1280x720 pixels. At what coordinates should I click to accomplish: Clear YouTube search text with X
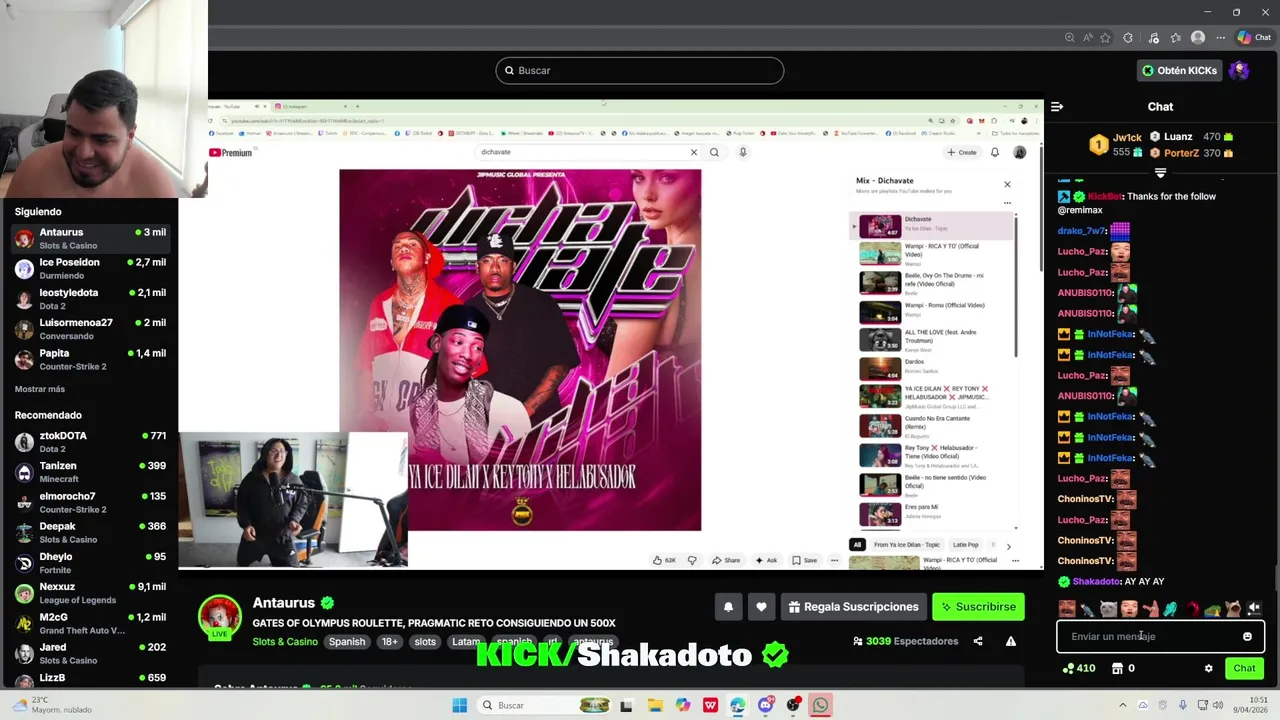coord(693,152)
